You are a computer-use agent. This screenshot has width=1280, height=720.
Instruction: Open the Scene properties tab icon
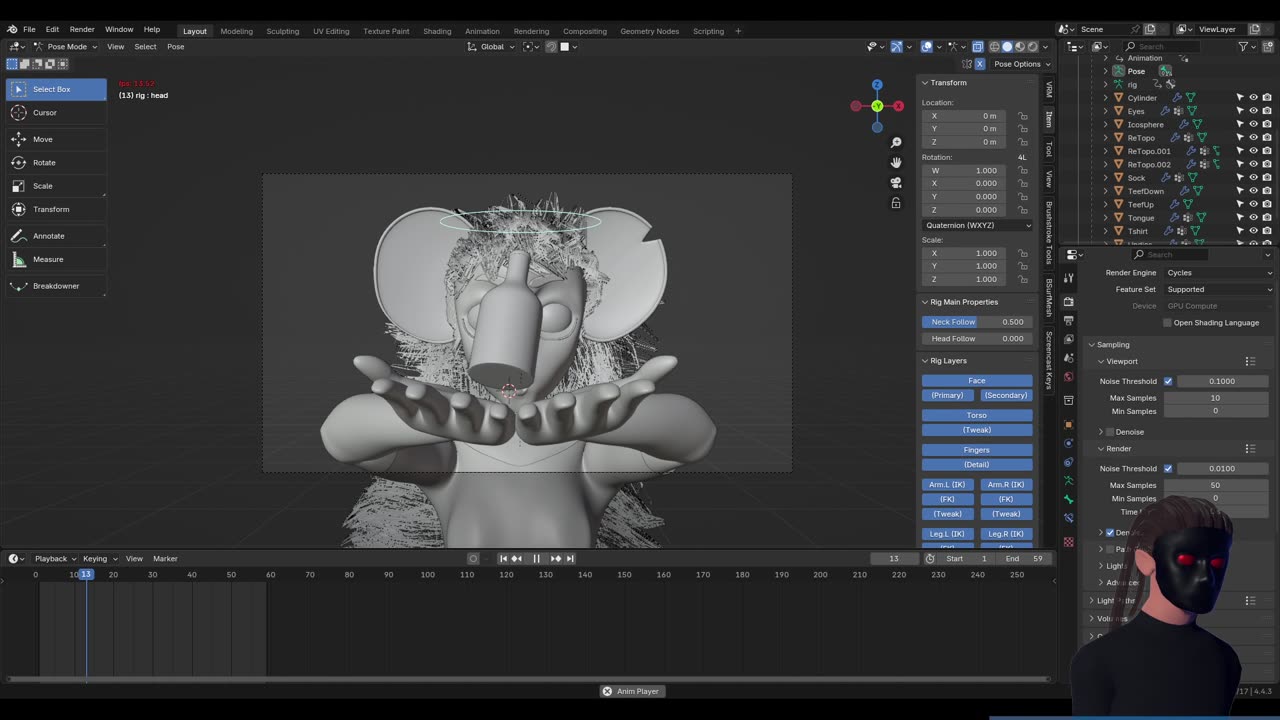pyautogui.click(x=1069, y=359)
